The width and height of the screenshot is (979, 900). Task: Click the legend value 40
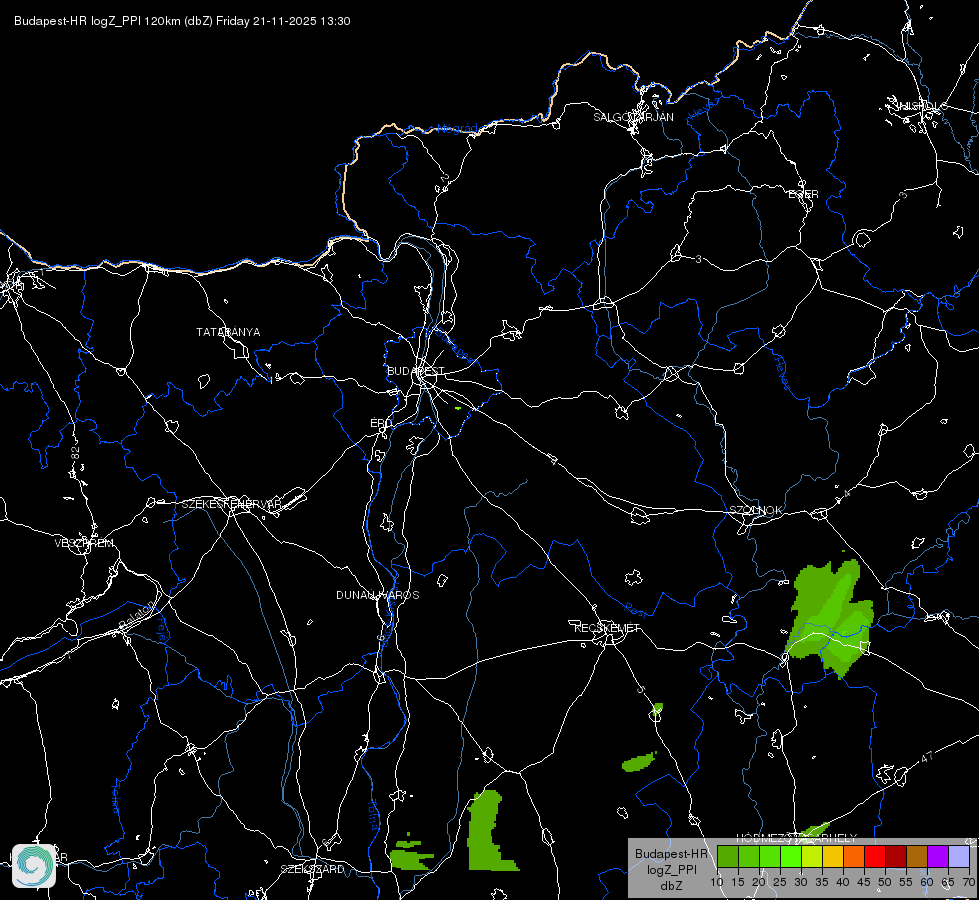(843, 882)
